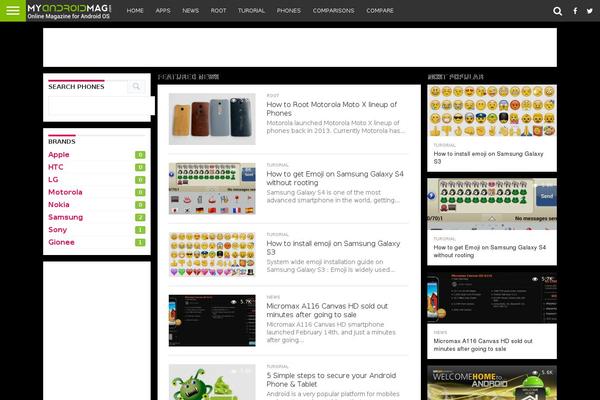
Task: Click the count badge next to Sony
Action: 140,230
